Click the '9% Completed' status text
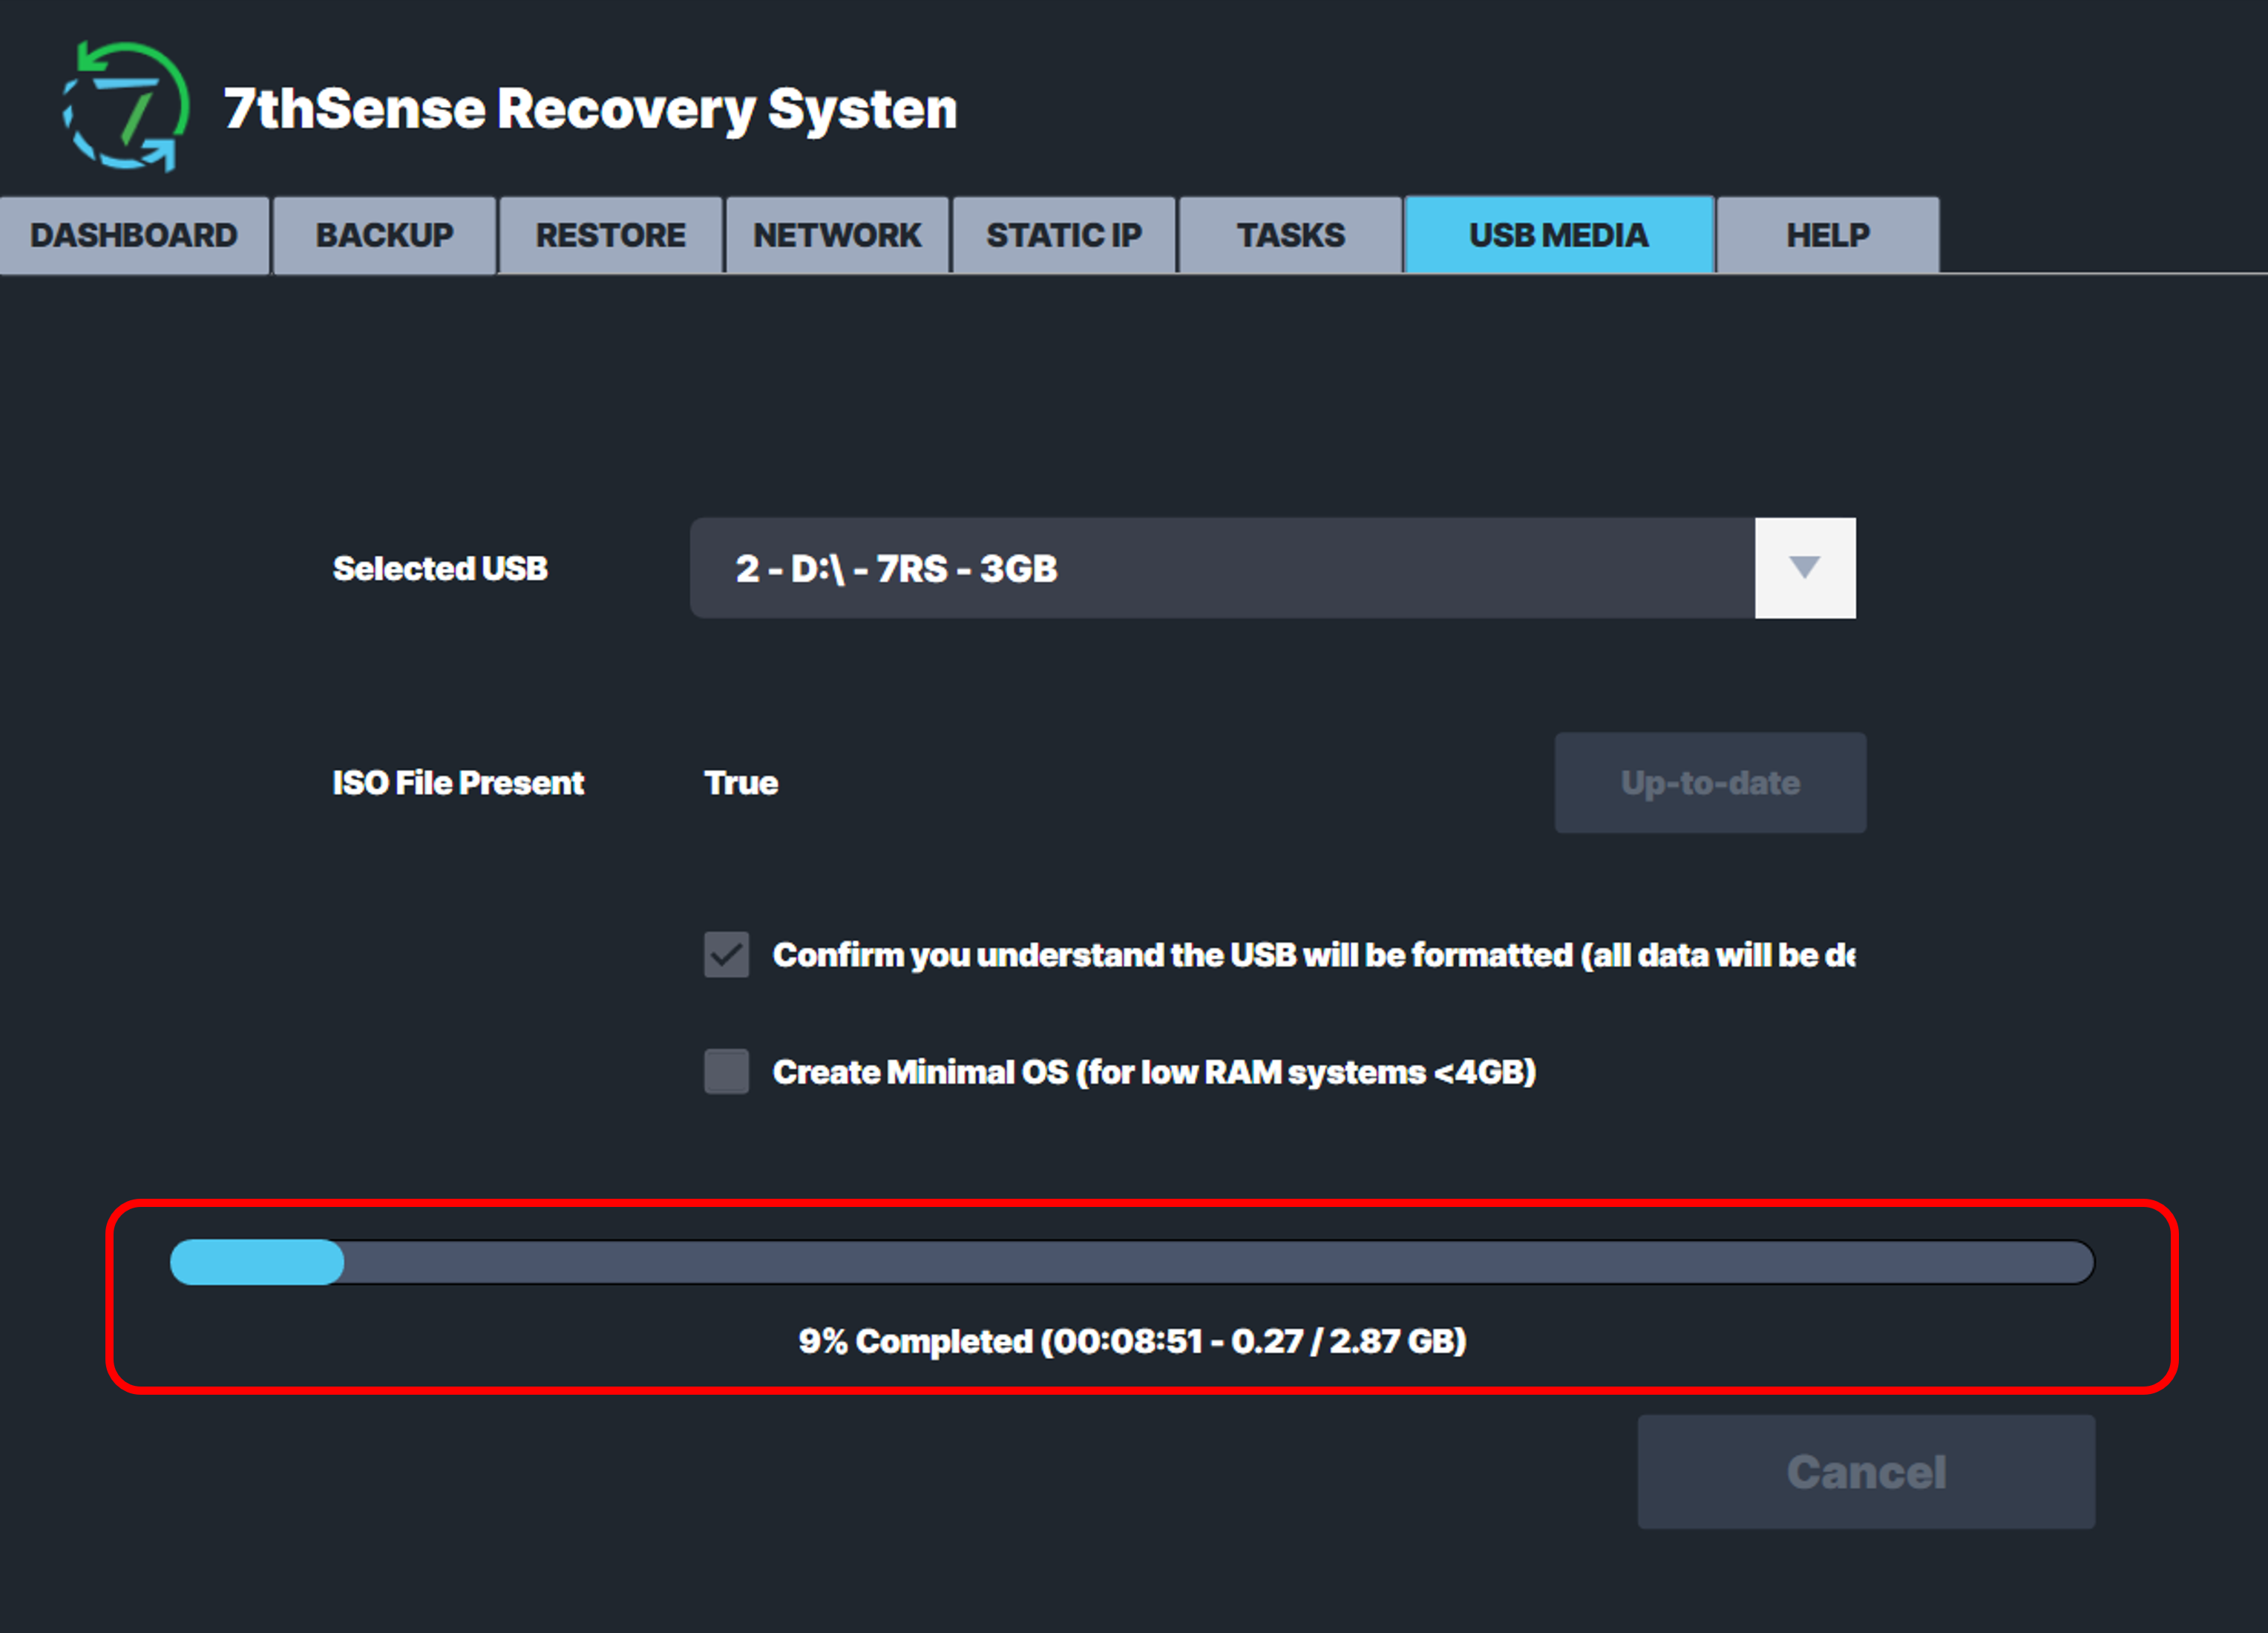Screen dimensions: 2268x1633 tap(1132, 1341)
